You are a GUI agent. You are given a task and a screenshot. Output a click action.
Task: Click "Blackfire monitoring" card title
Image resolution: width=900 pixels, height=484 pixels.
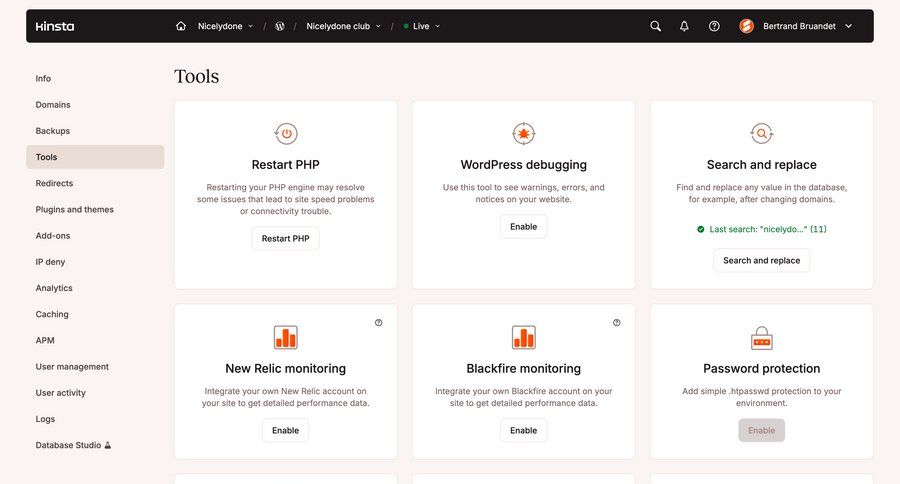523,369
